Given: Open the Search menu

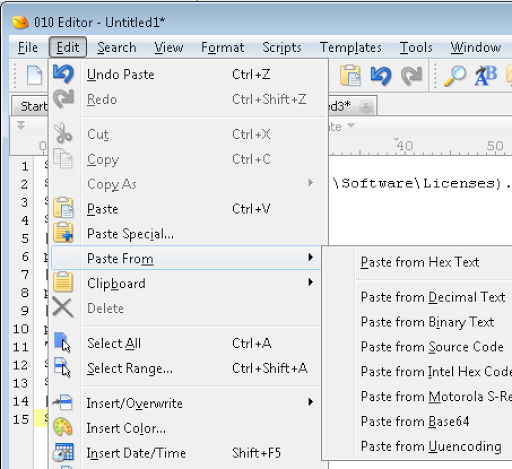Looking at the screenshot, I should [x=117, y=47].
